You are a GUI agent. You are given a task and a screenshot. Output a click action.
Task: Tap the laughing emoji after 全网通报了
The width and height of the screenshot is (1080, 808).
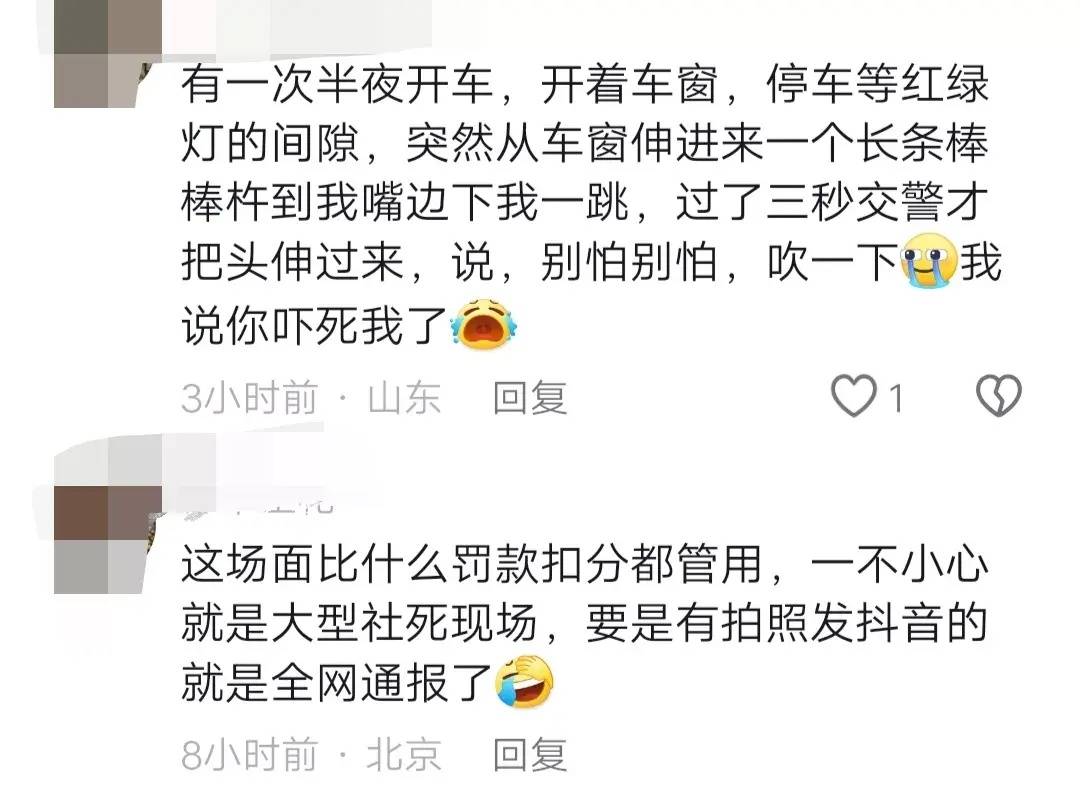coord(524,682)
